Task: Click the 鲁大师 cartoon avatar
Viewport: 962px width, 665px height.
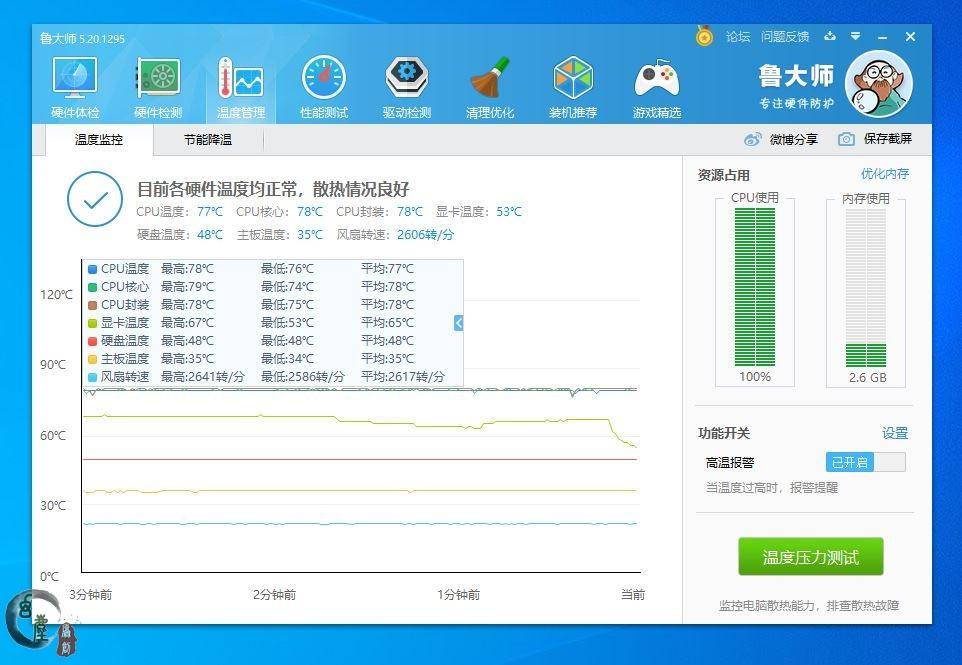Action: coord(879,84)
